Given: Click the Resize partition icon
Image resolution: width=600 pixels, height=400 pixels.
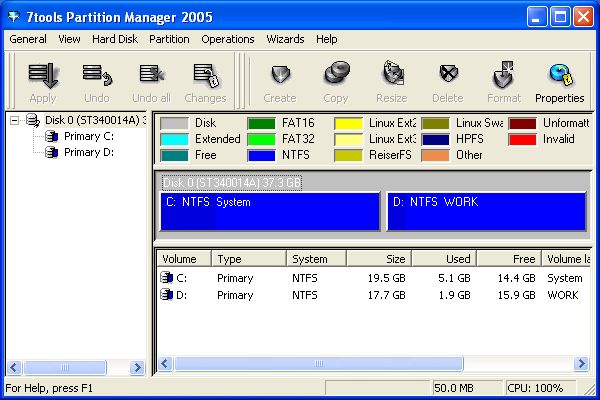Looking at the screenshot, I should [392, 80].
